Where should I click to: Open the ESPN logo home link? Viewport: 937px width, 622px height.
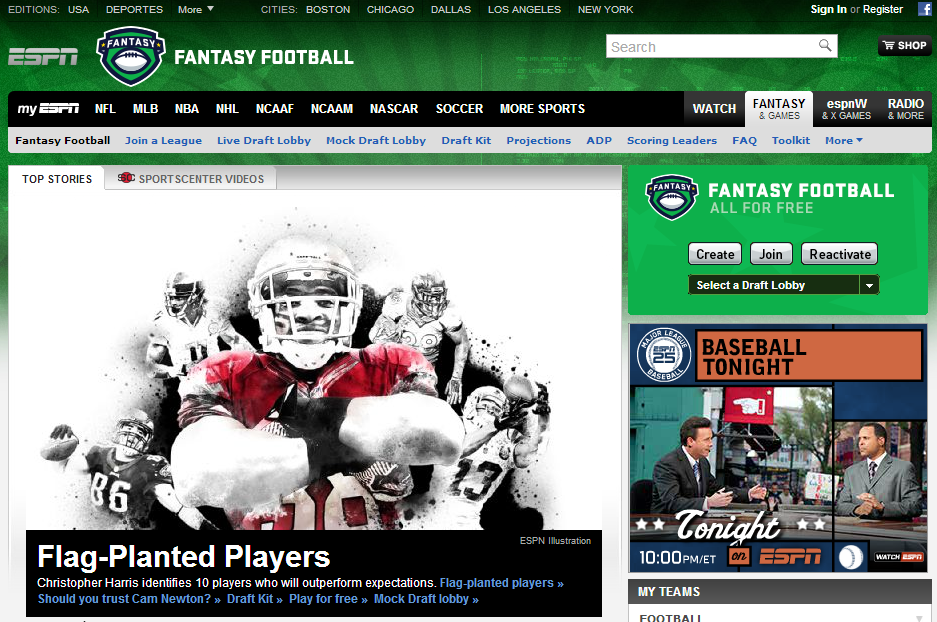pos(43,57)
